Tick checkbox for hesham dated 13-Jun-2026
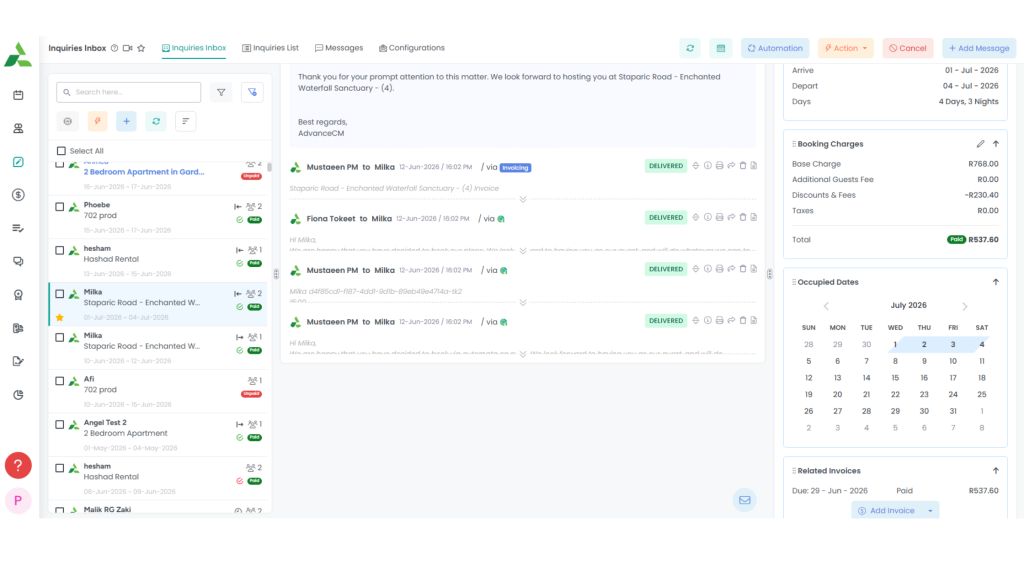Viewport: 1024px width, 576px height. click(59, 251)
